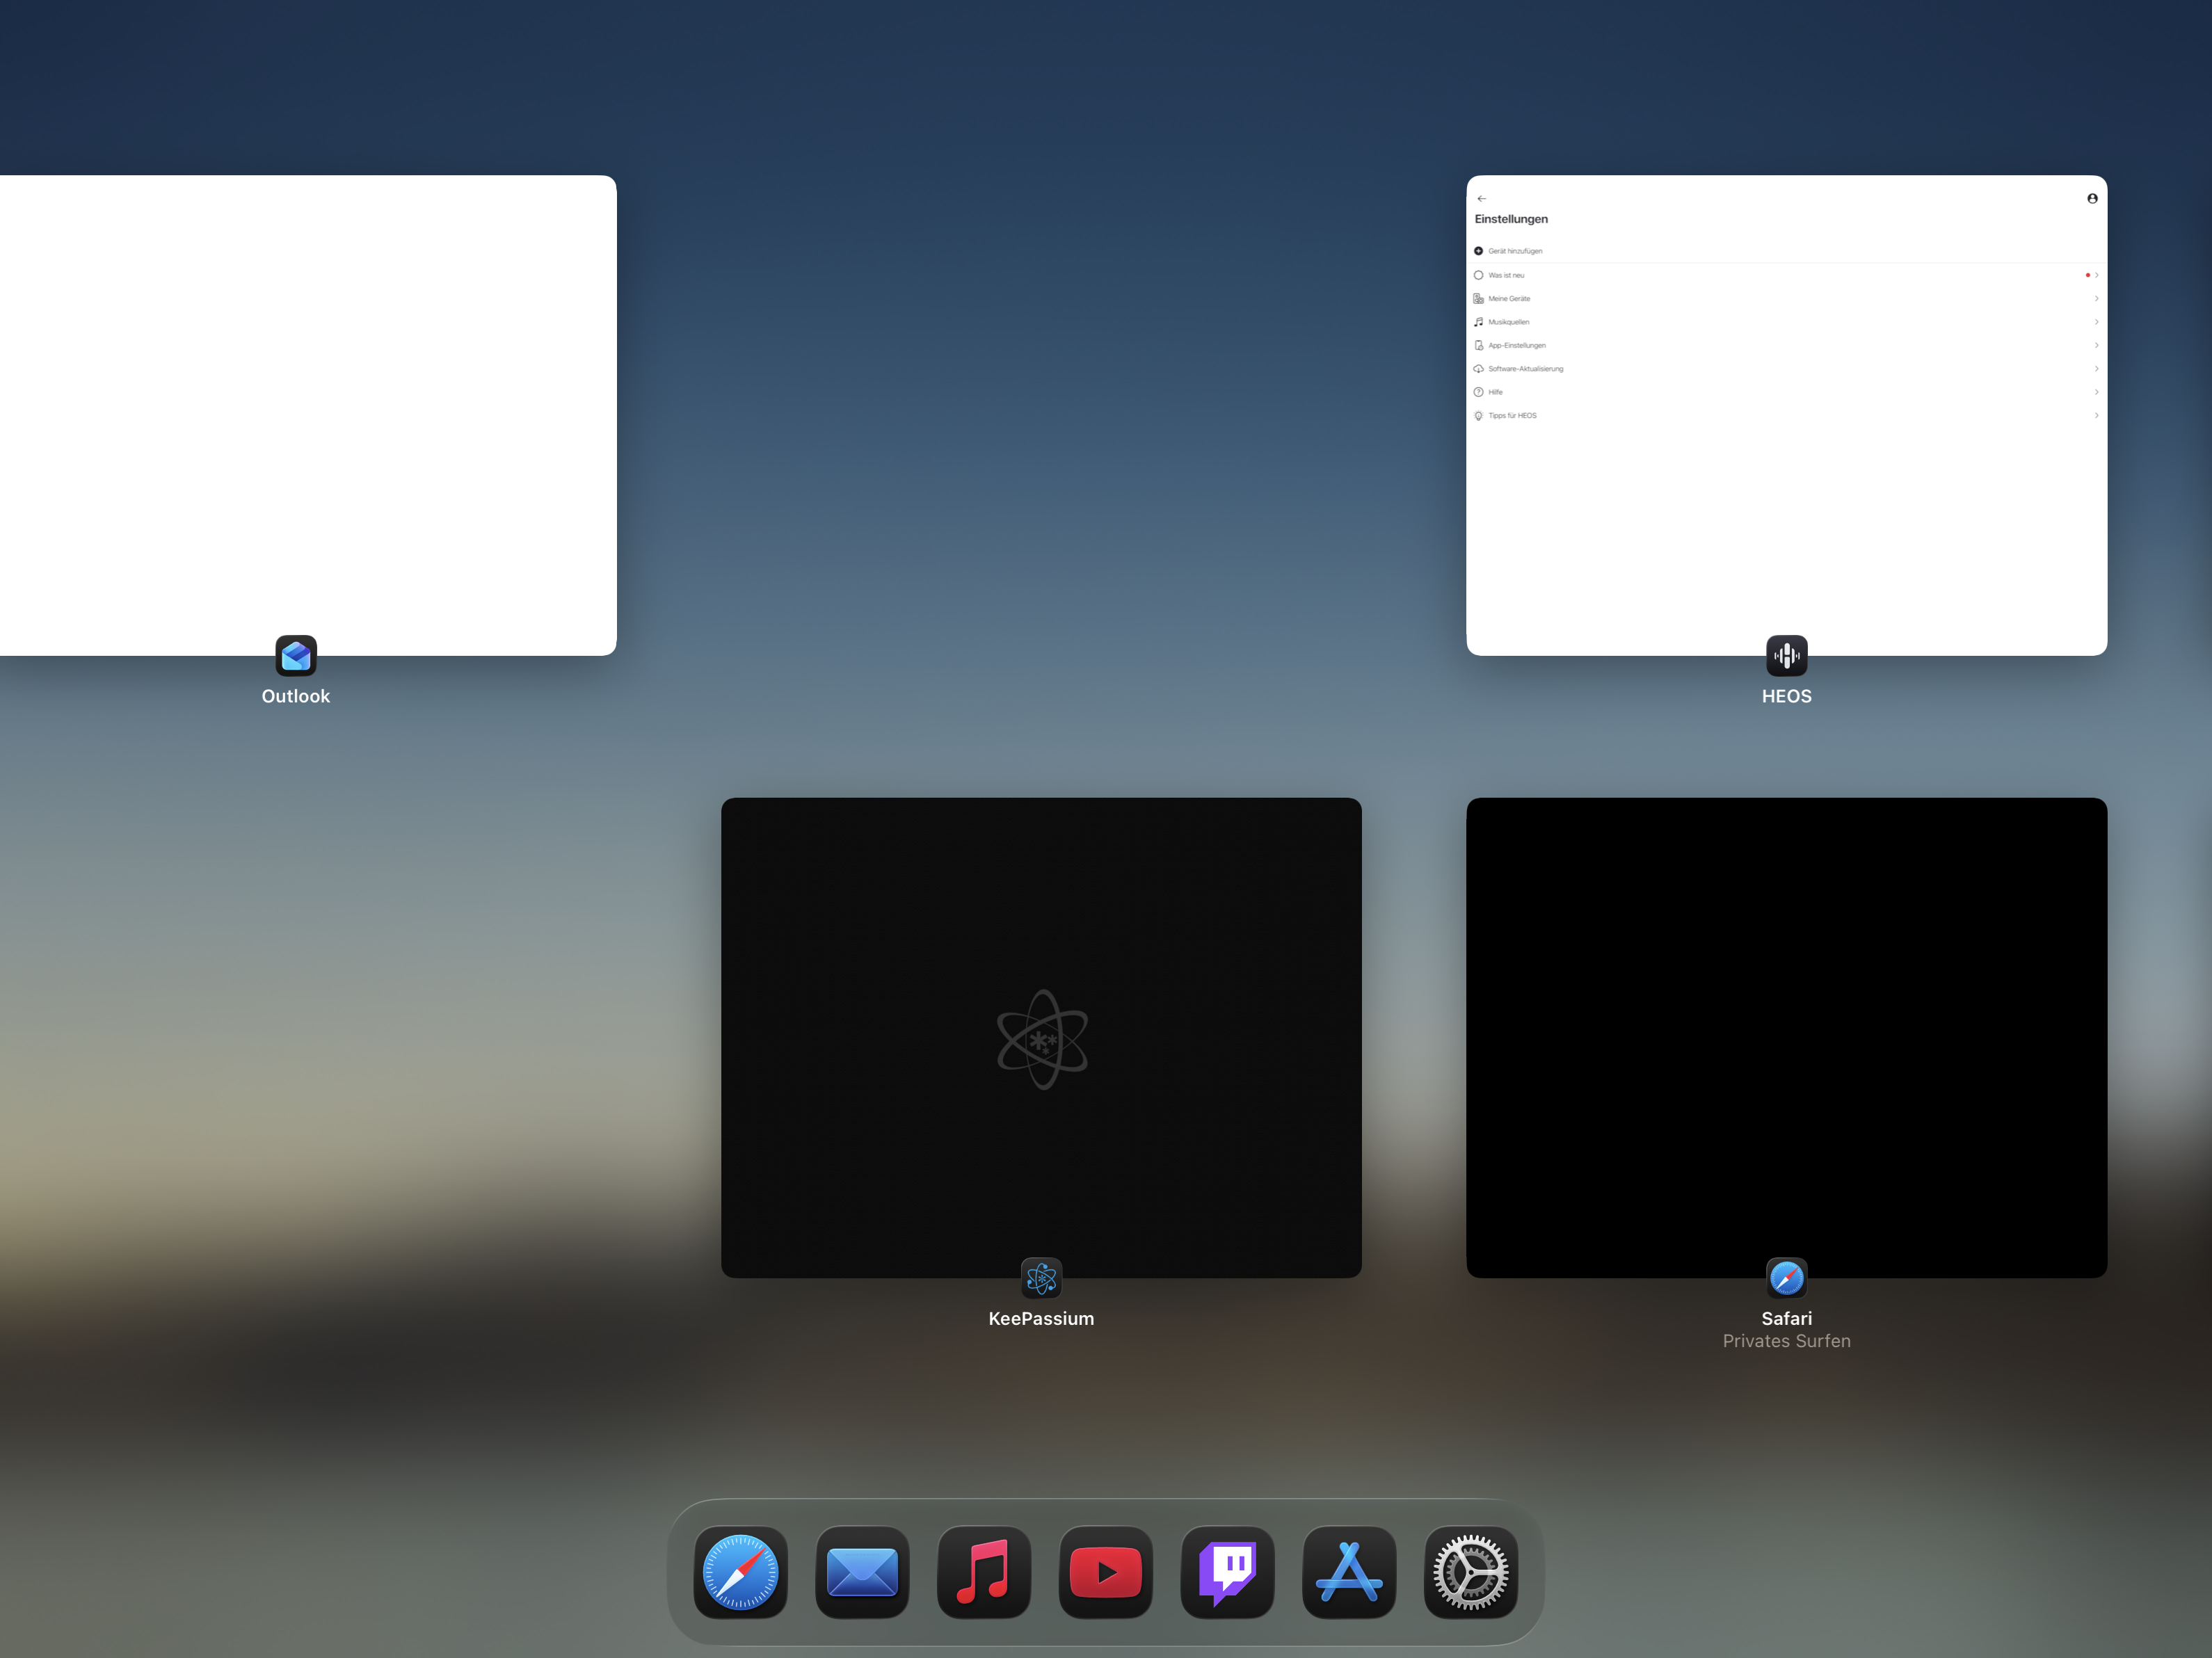Open the 'Tipps für HEOS' link
The height and width of the screenshot is (1658, 2212).
tap(1512, 416)
